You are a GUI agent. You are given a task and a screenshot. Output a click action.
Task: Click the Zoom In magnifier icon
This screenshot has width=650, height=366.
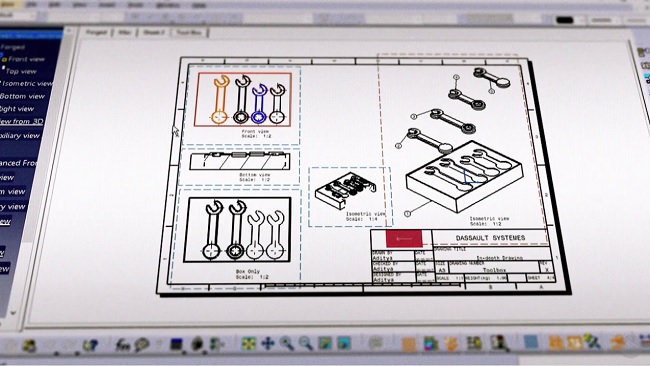pos(286,344)
